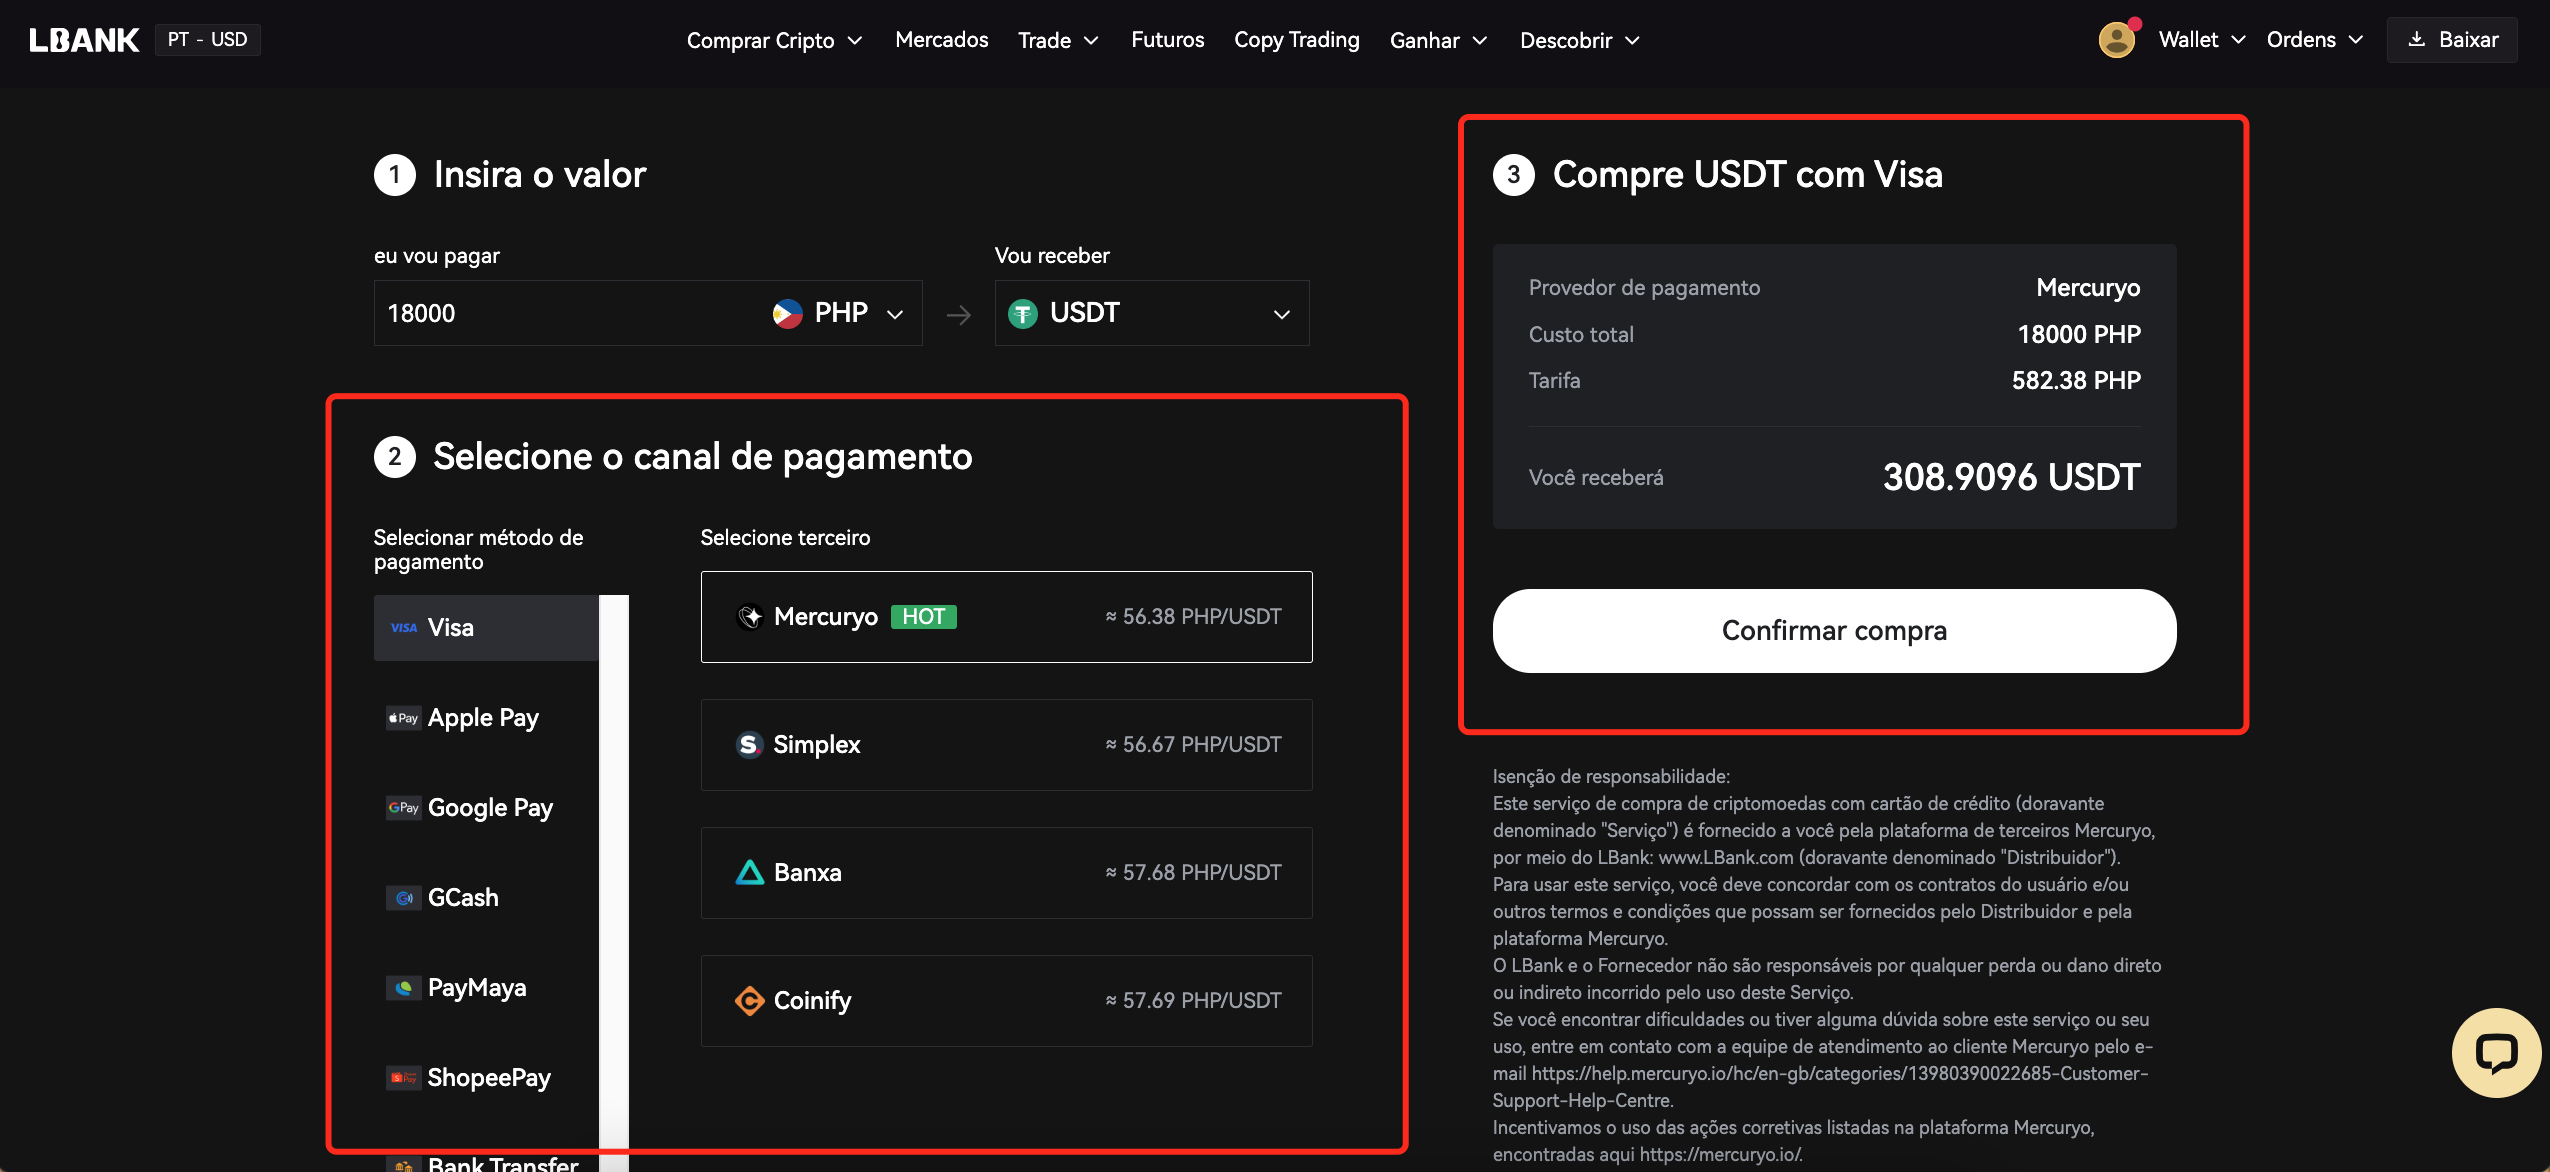Click the 582.38 PHP fee value
Screen dimensions: 2550x1172
pos(2076,381)
